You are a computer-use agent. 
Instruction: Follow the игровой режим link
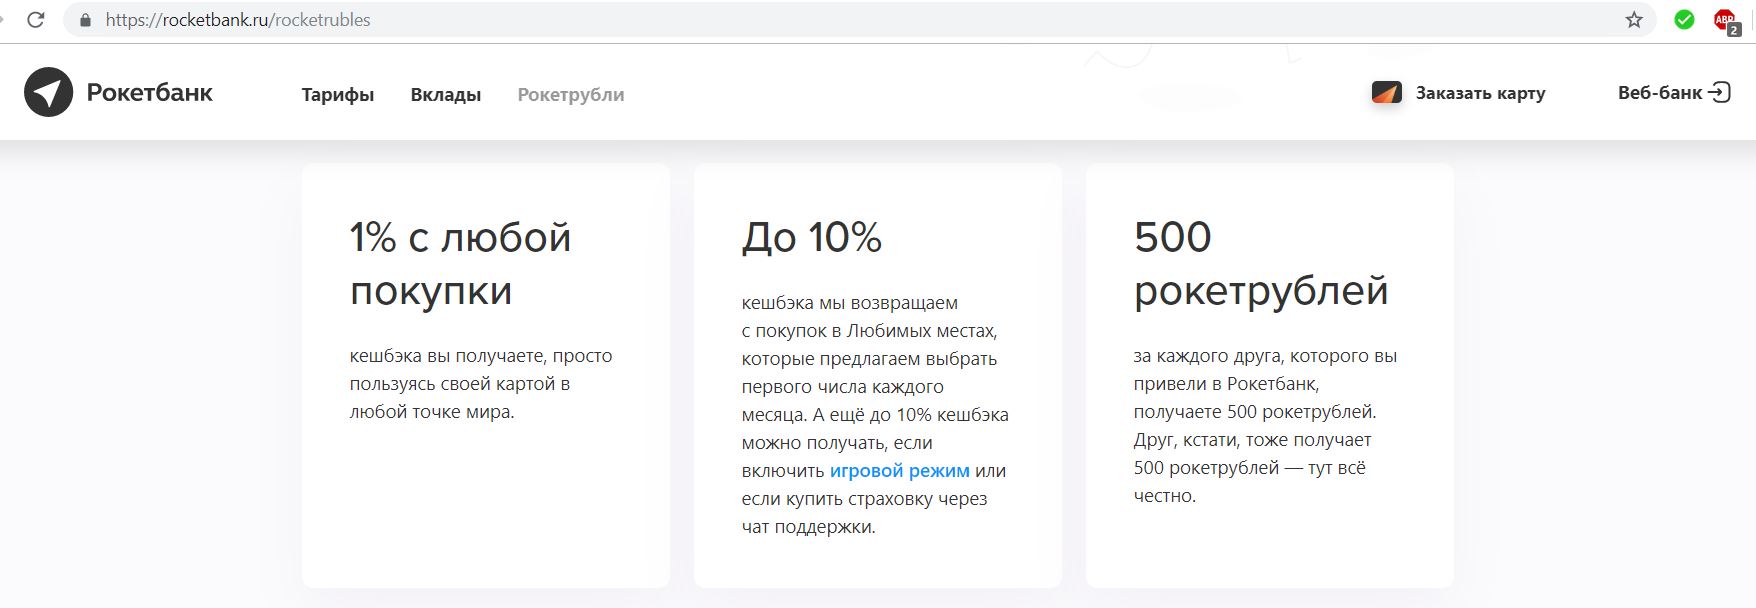[900, 471]
